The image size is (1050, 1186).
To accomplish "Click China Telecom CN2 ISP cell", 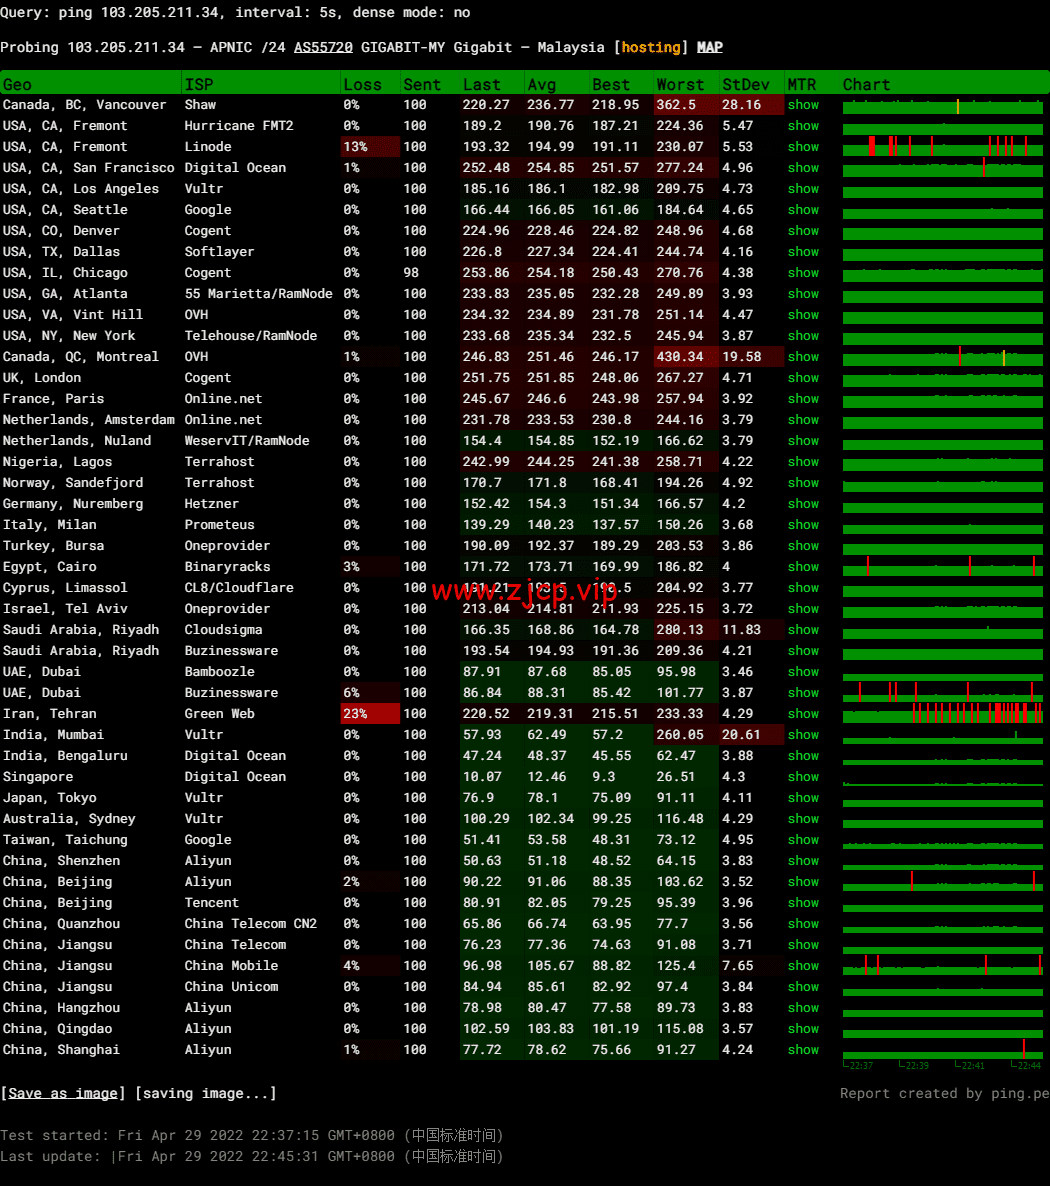I will point(250,924).
